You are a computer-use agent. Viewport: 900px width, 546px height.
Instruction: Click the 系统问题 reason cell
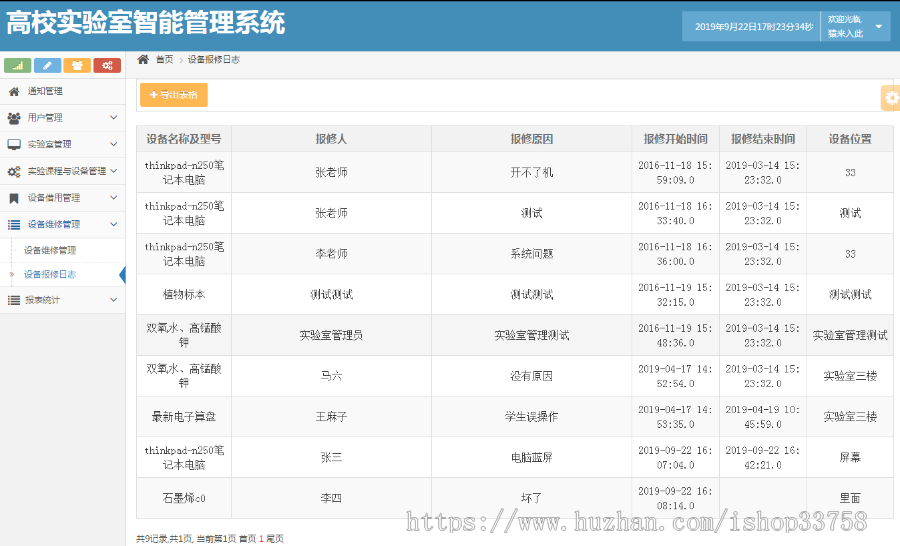532,254
